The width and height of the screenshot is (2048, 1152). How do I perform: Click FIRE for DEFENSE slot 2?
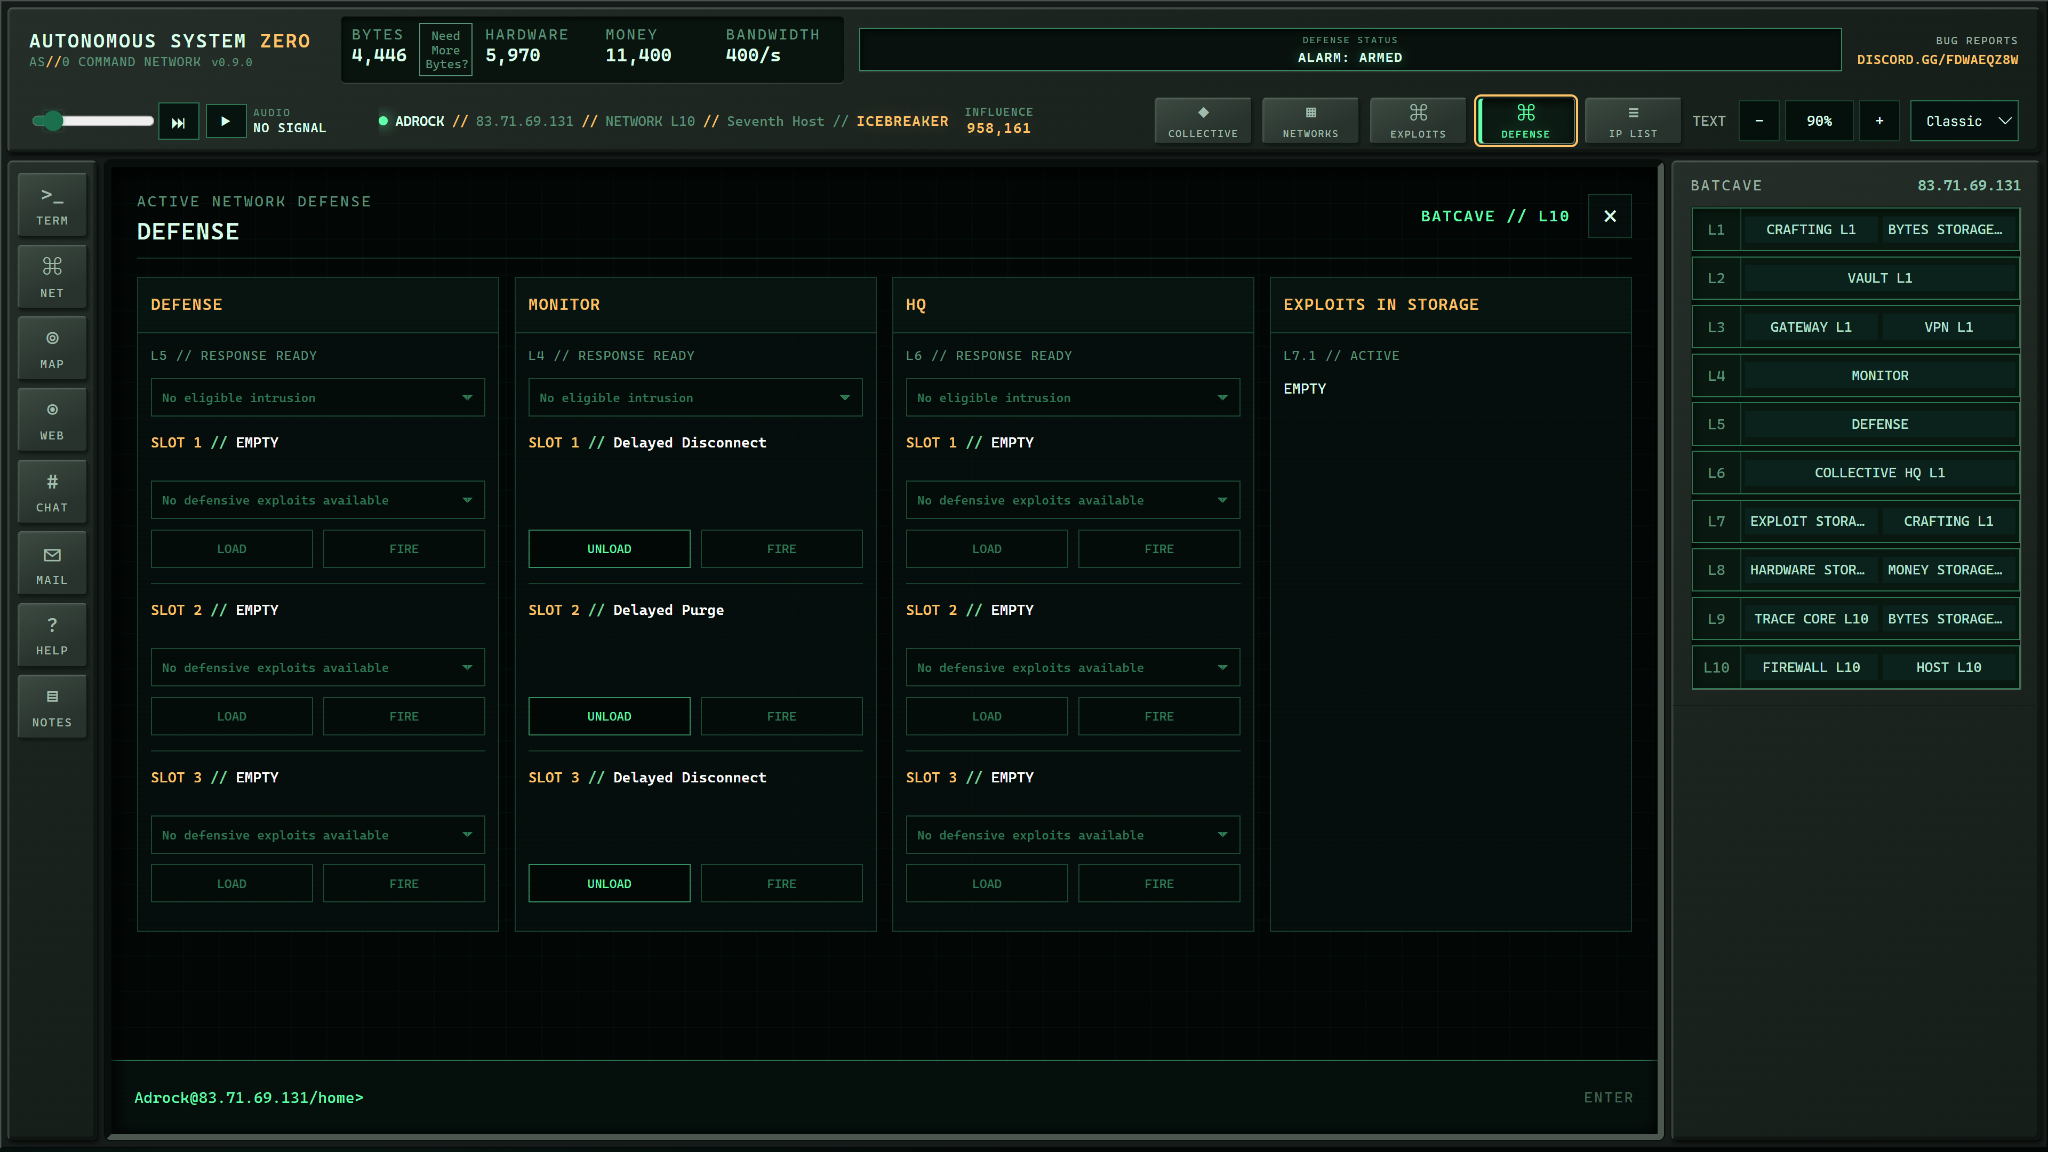(x=404, y=717)
